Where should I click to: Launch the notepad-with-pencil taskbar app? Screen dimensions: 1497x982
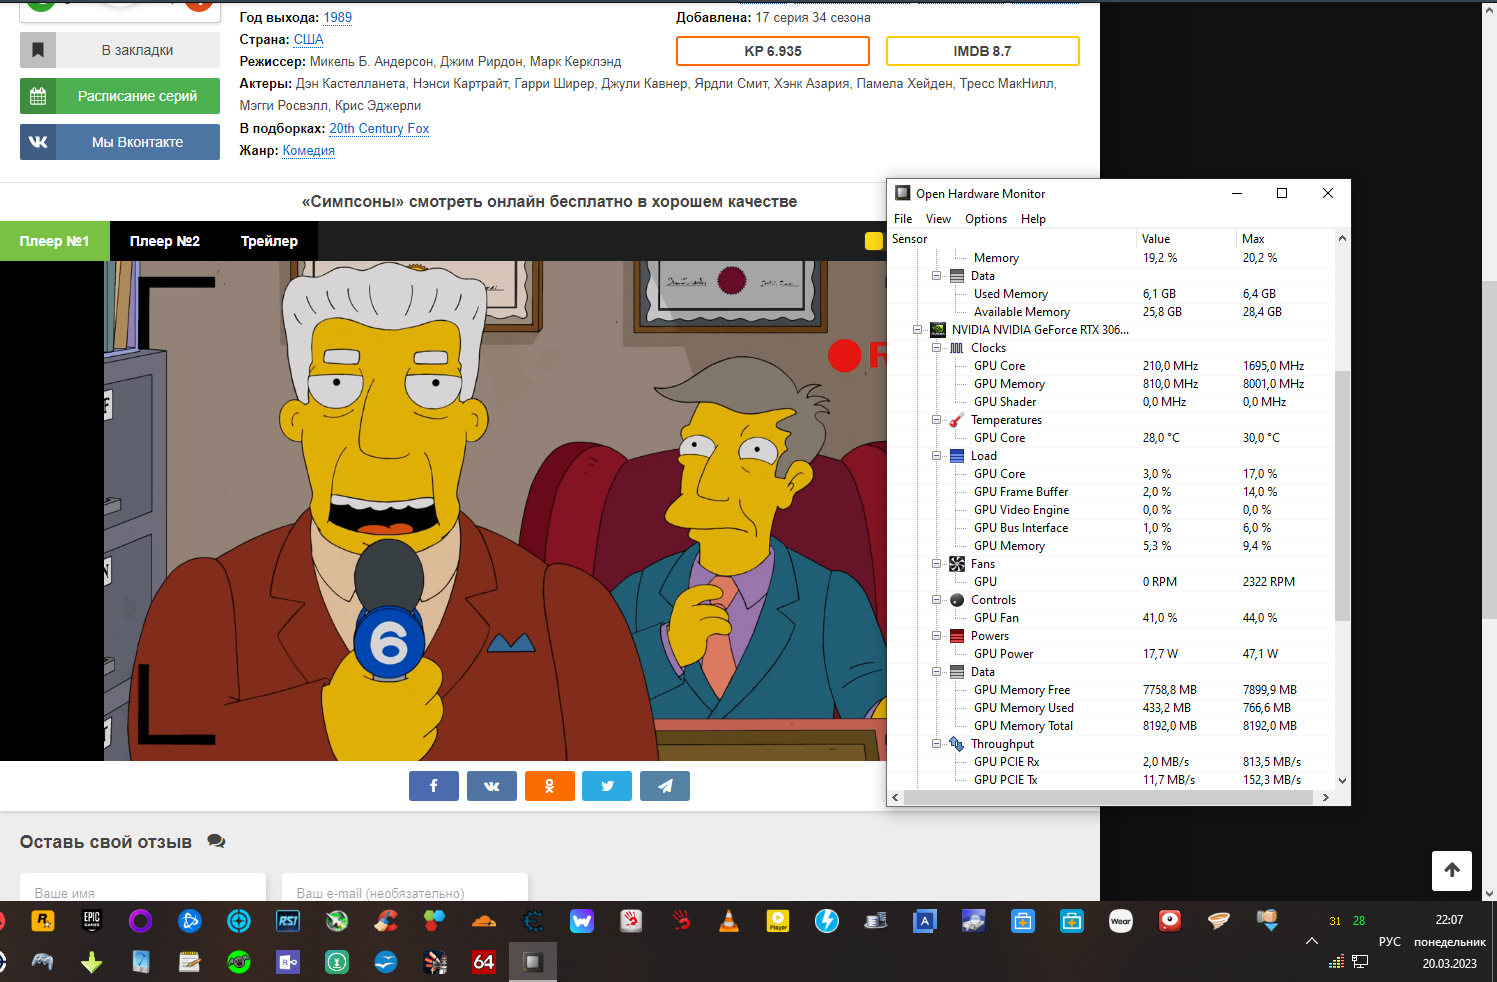pos(190,962)
